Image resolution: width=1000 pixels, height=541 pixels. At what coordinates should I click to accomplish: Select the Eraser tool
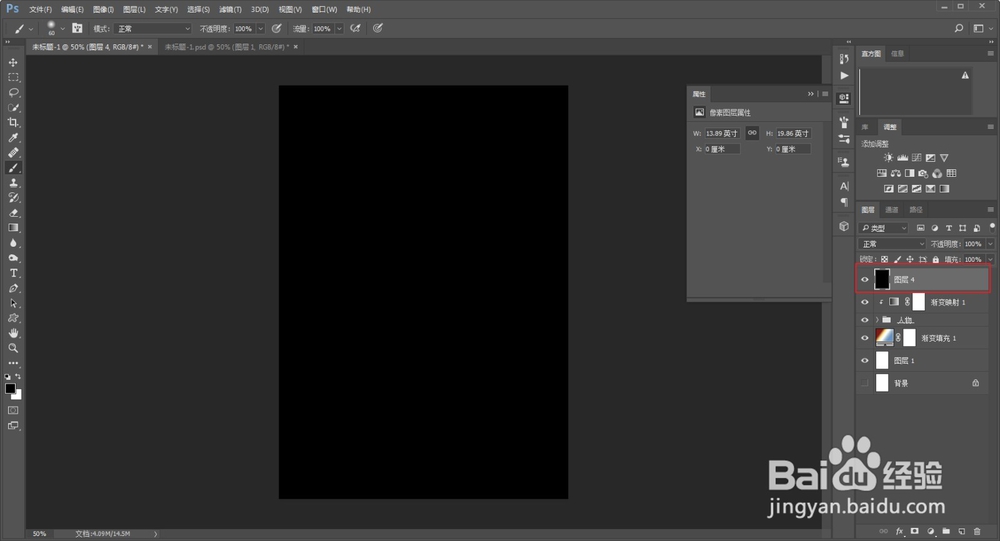point(13,212)
